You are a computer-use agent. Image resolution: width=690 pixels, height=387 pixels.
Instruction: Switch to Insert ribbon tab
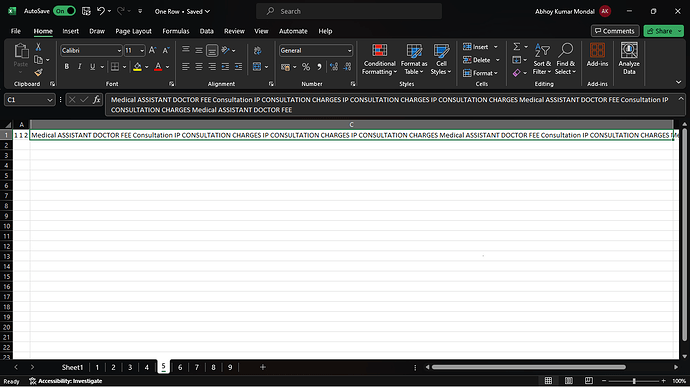[x=70, y=31]
